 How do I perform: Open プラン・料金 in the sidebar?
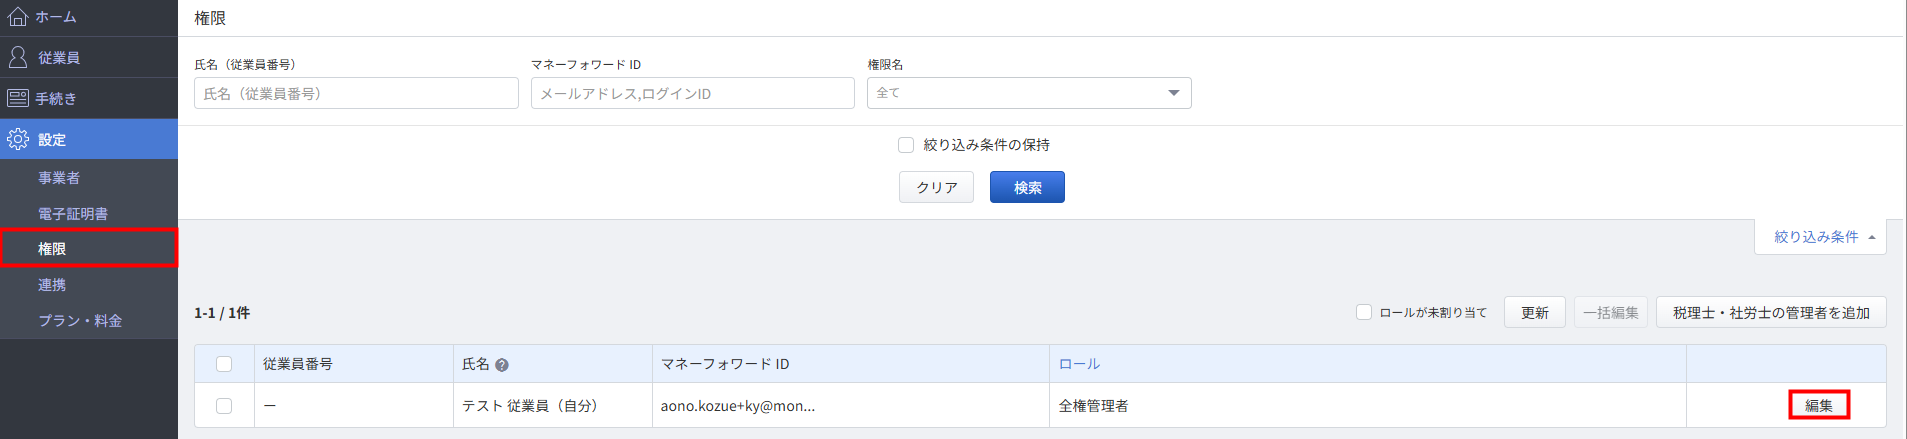coord(80,321)
